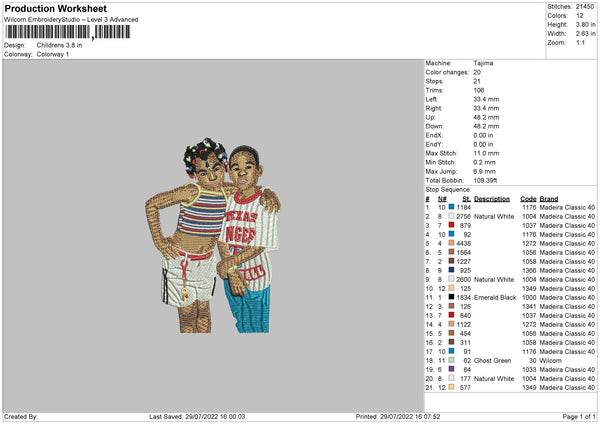Click the Code column header
The height and width of the screenshot is (424, 600).
point(528,199)
